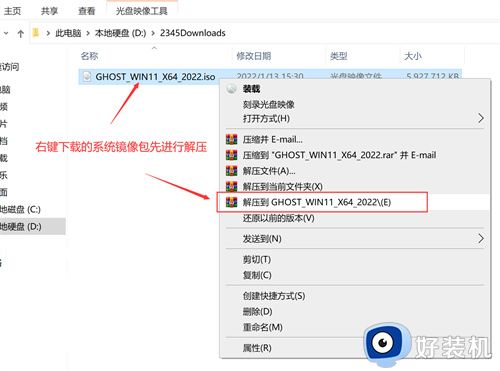
Task: Open the 打开方式(H) menu entry
Action: (266, 118)
